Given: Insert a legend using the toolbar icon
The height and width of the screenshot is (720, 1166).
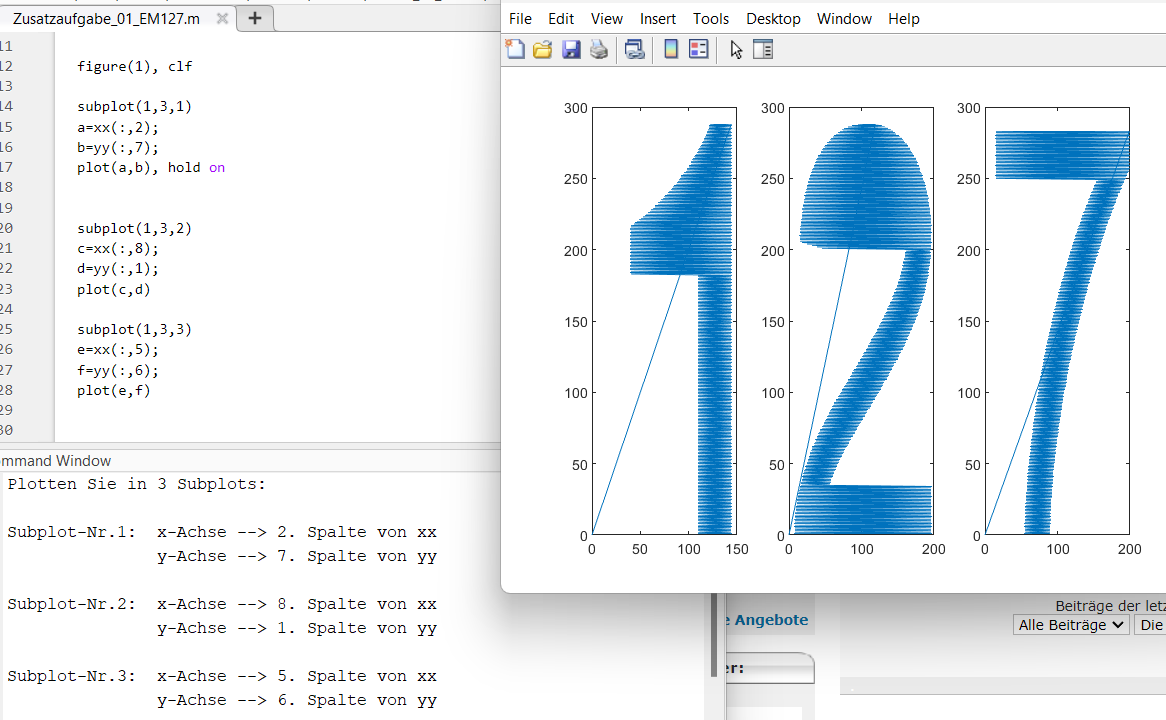Looking at the screenshot, I should (x=699, y=49).
